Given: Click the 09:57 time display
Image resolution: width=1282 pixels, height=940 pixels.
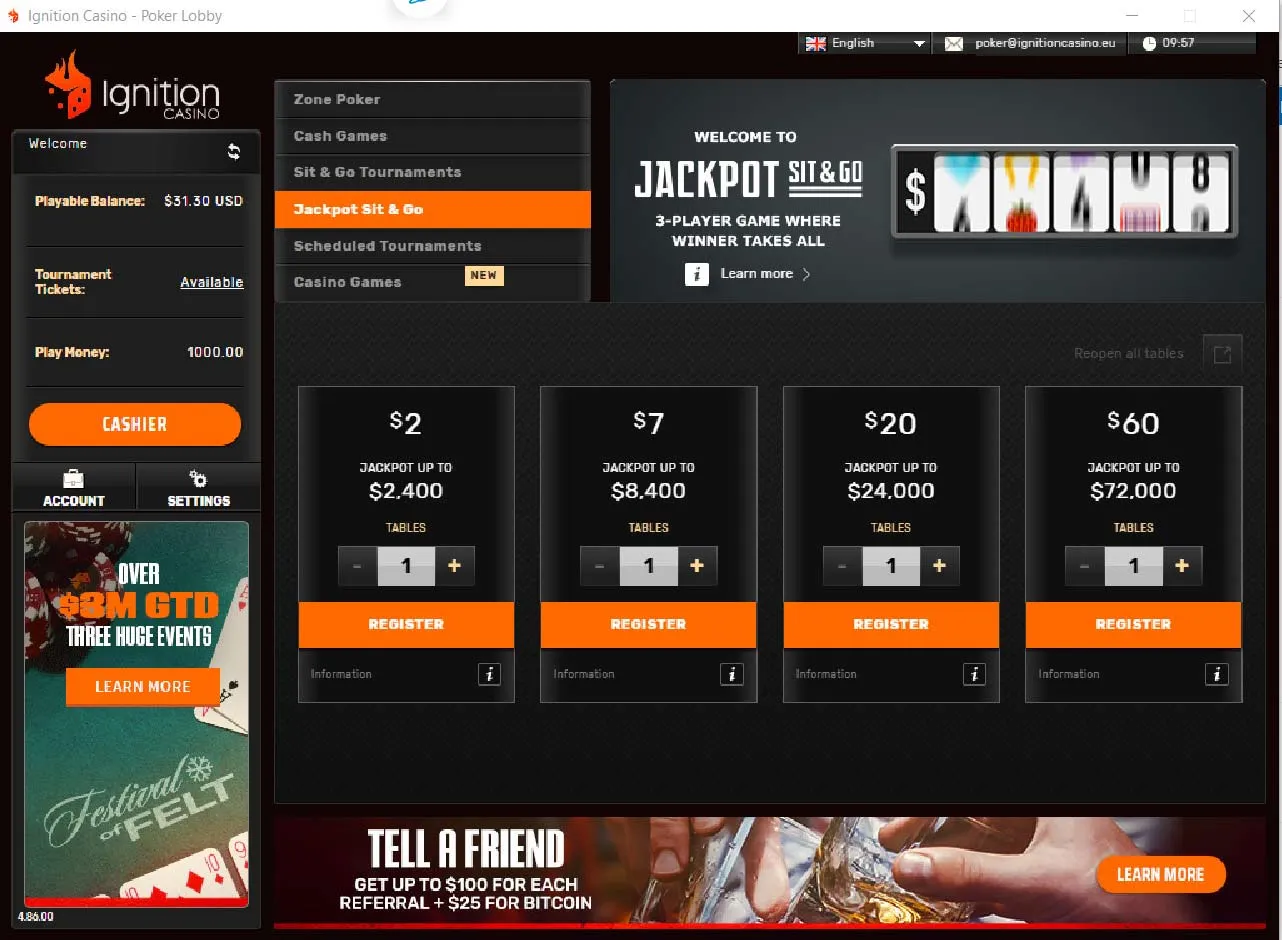Looking at the screenshot, I should 1178,44.
